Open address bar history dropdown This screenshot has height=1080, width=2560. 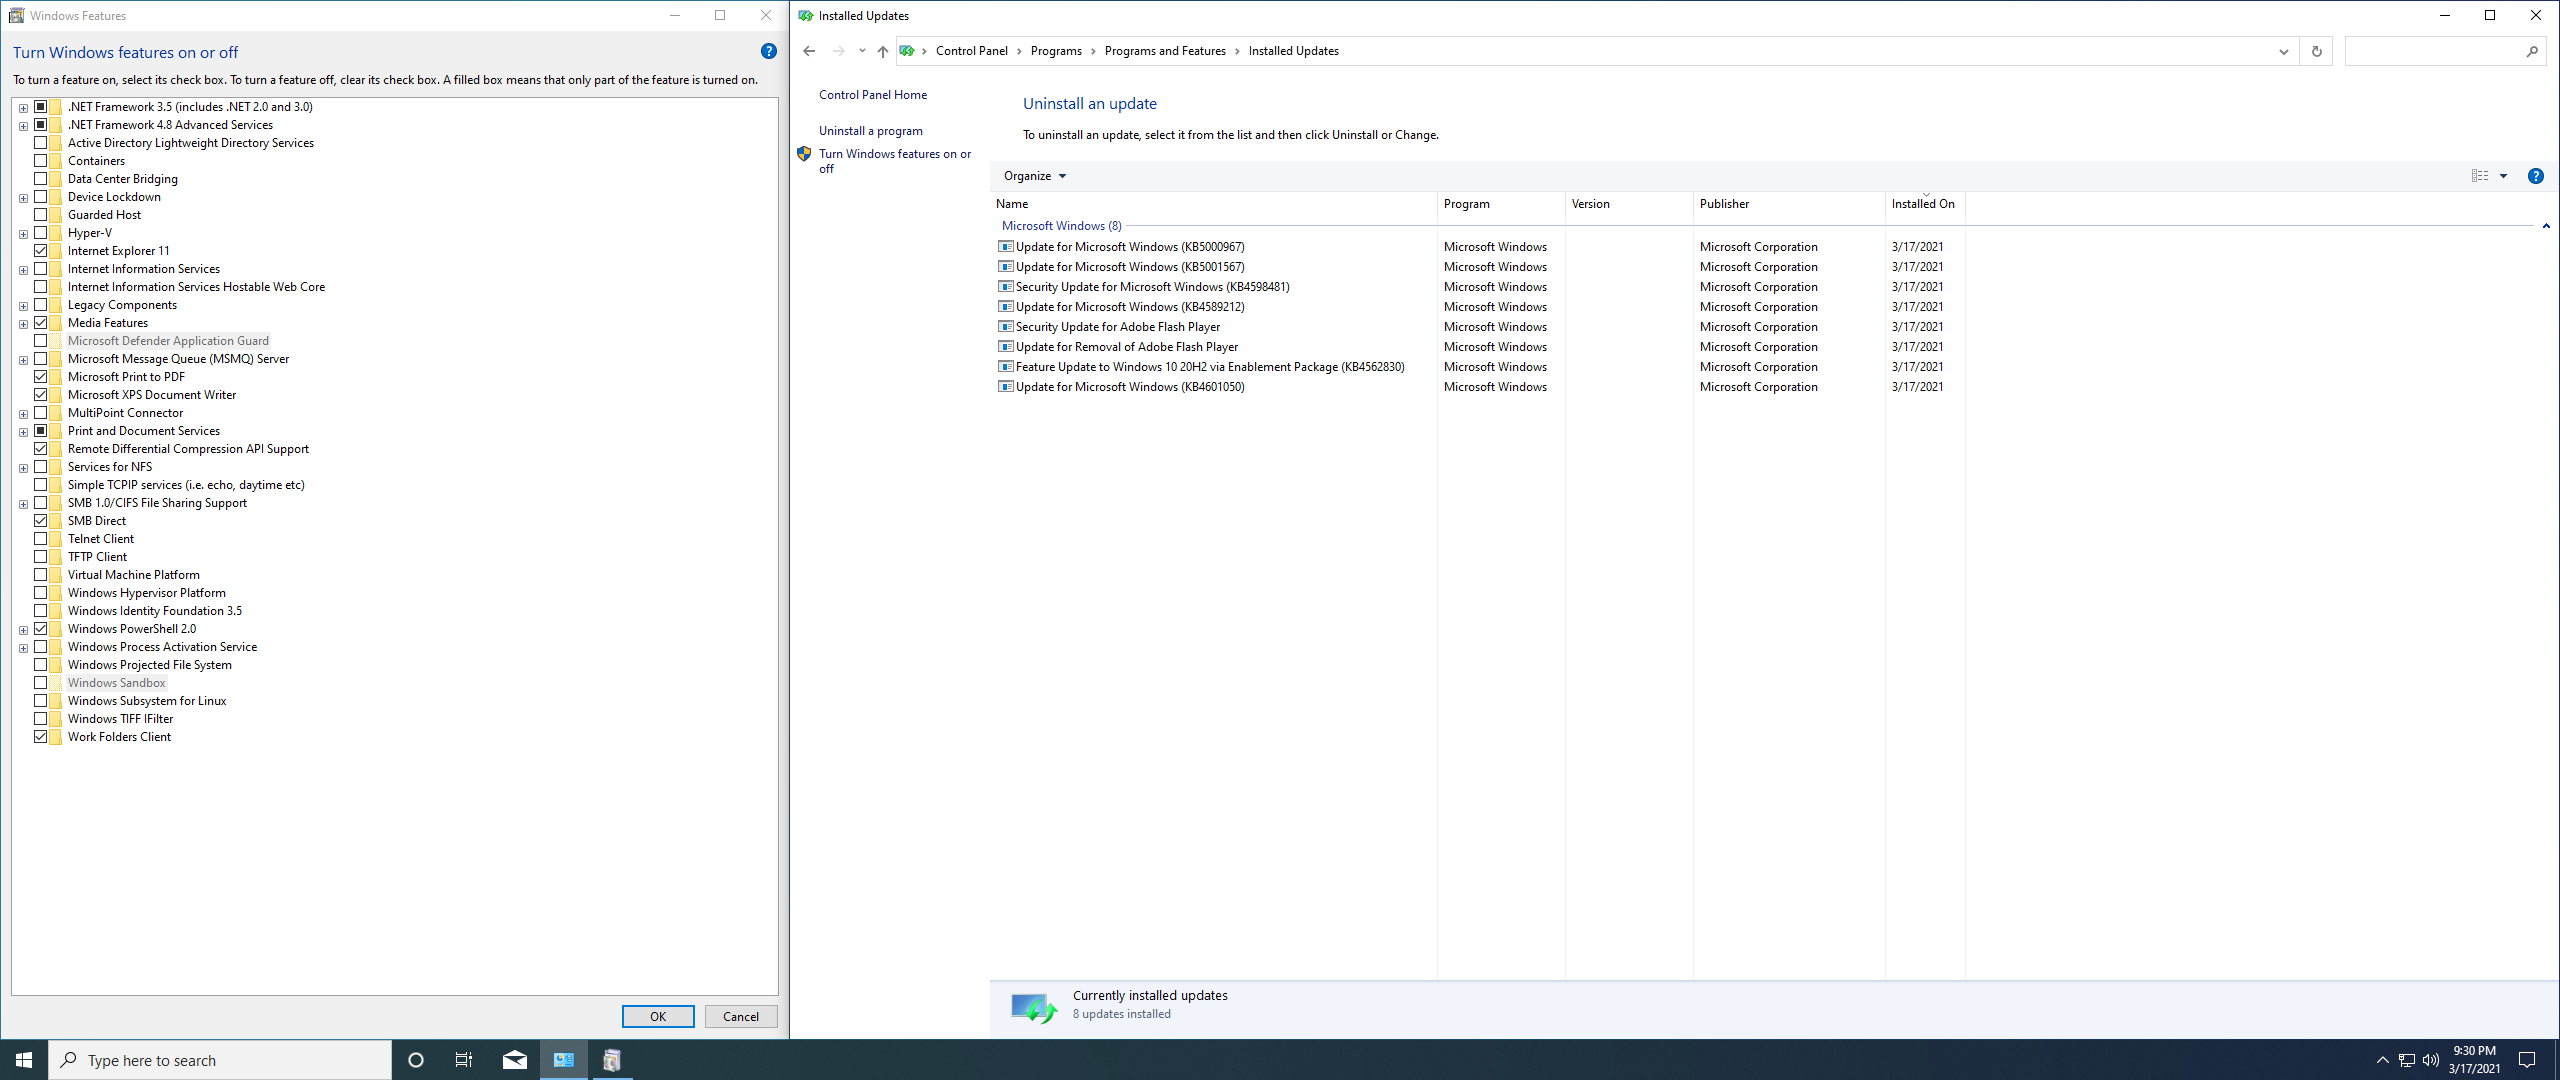click(2283, 51)
